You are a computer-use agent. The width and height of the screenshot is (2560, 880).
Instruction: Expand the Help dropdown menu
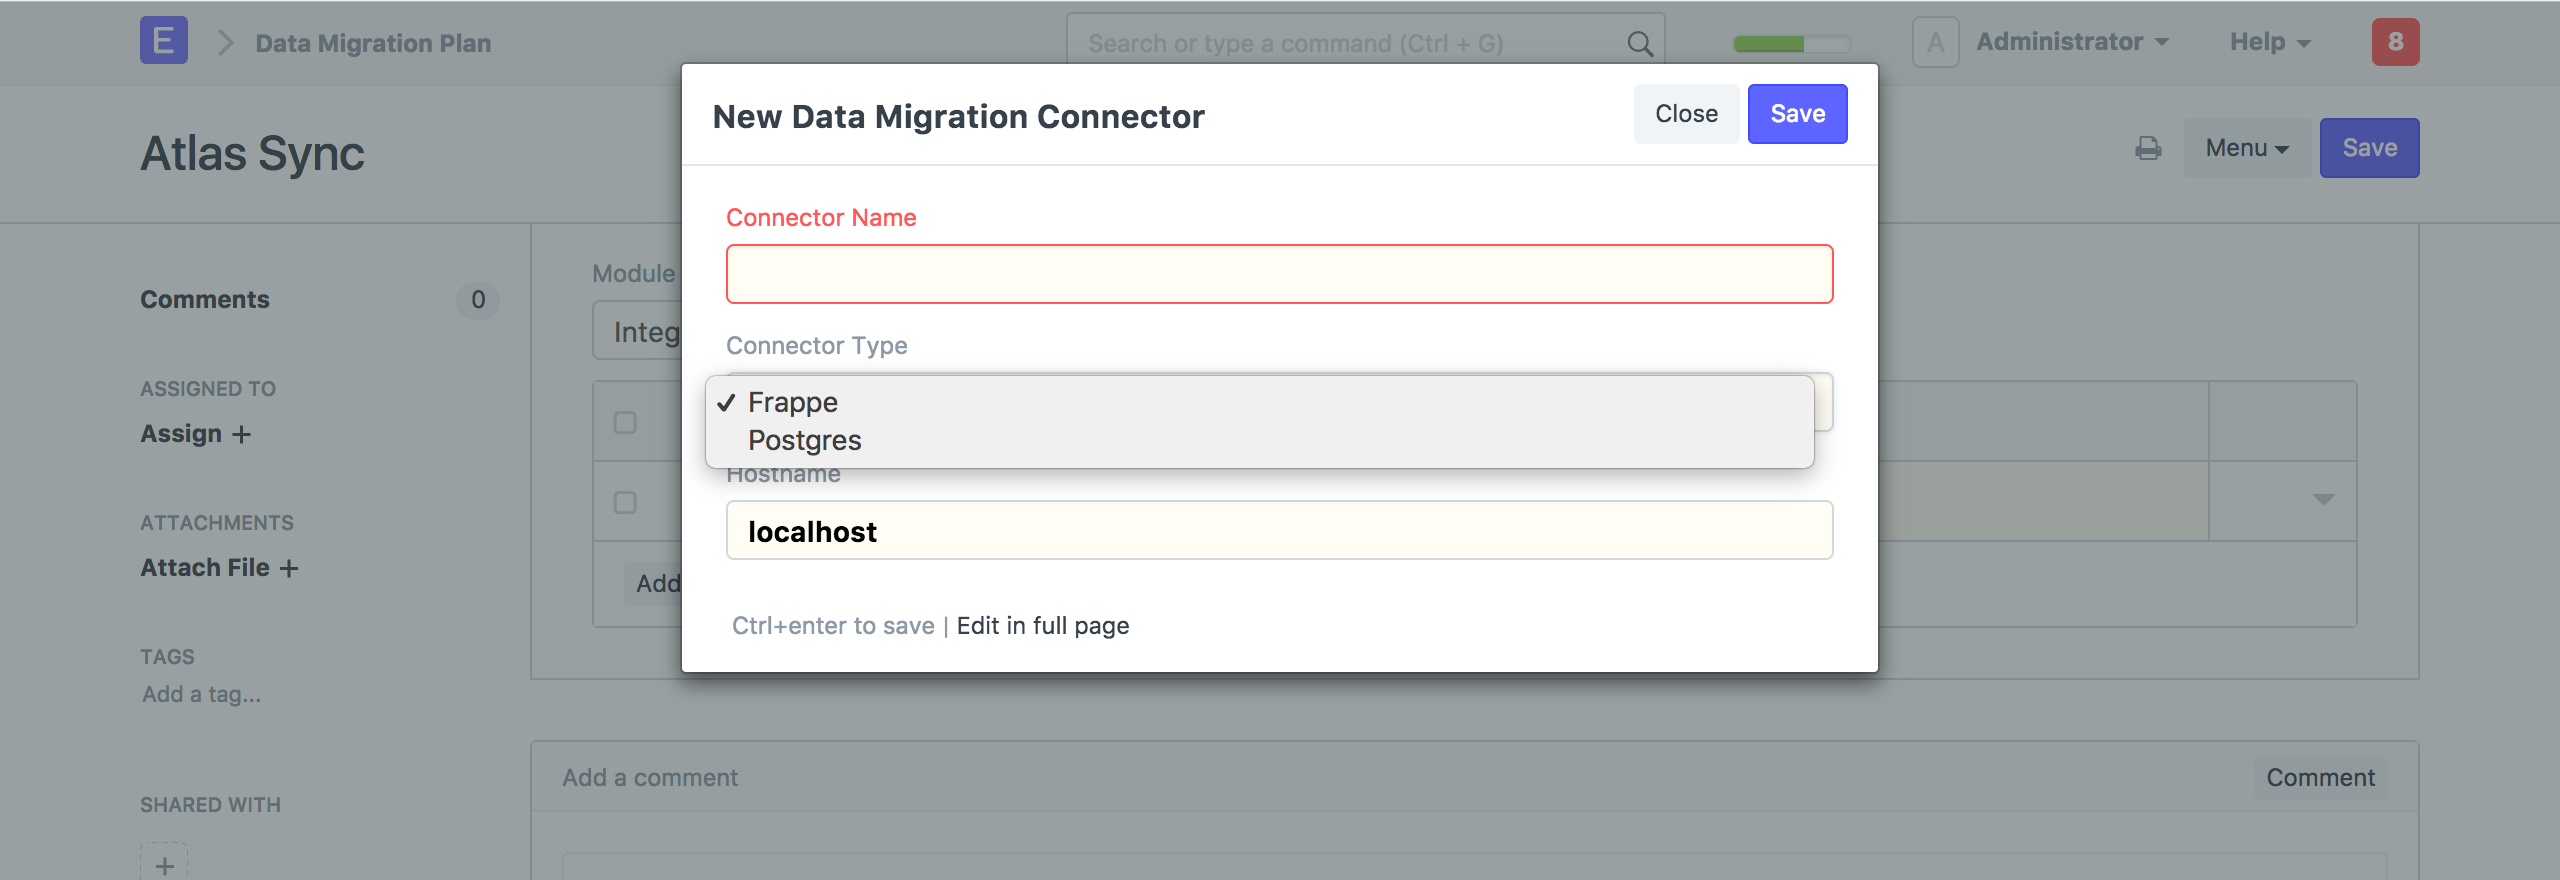tap(2270, 42)
